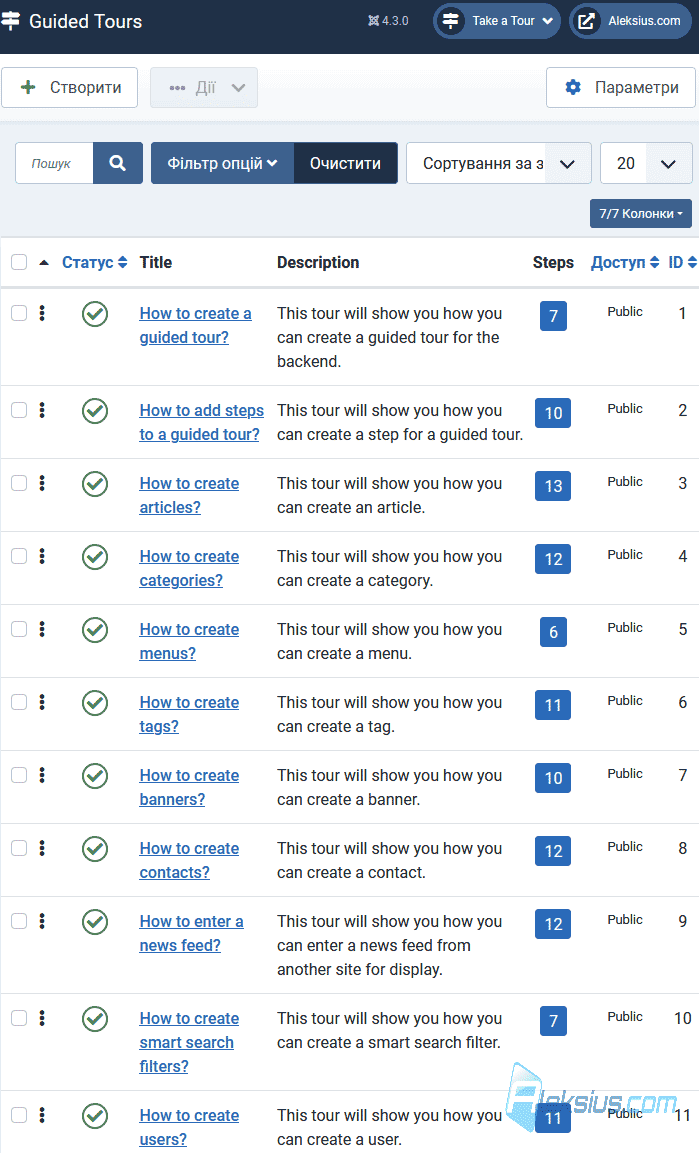Open 'How to create smart search filters?' link
The image size is (699, 1153).
click(x=189, y=1042)
